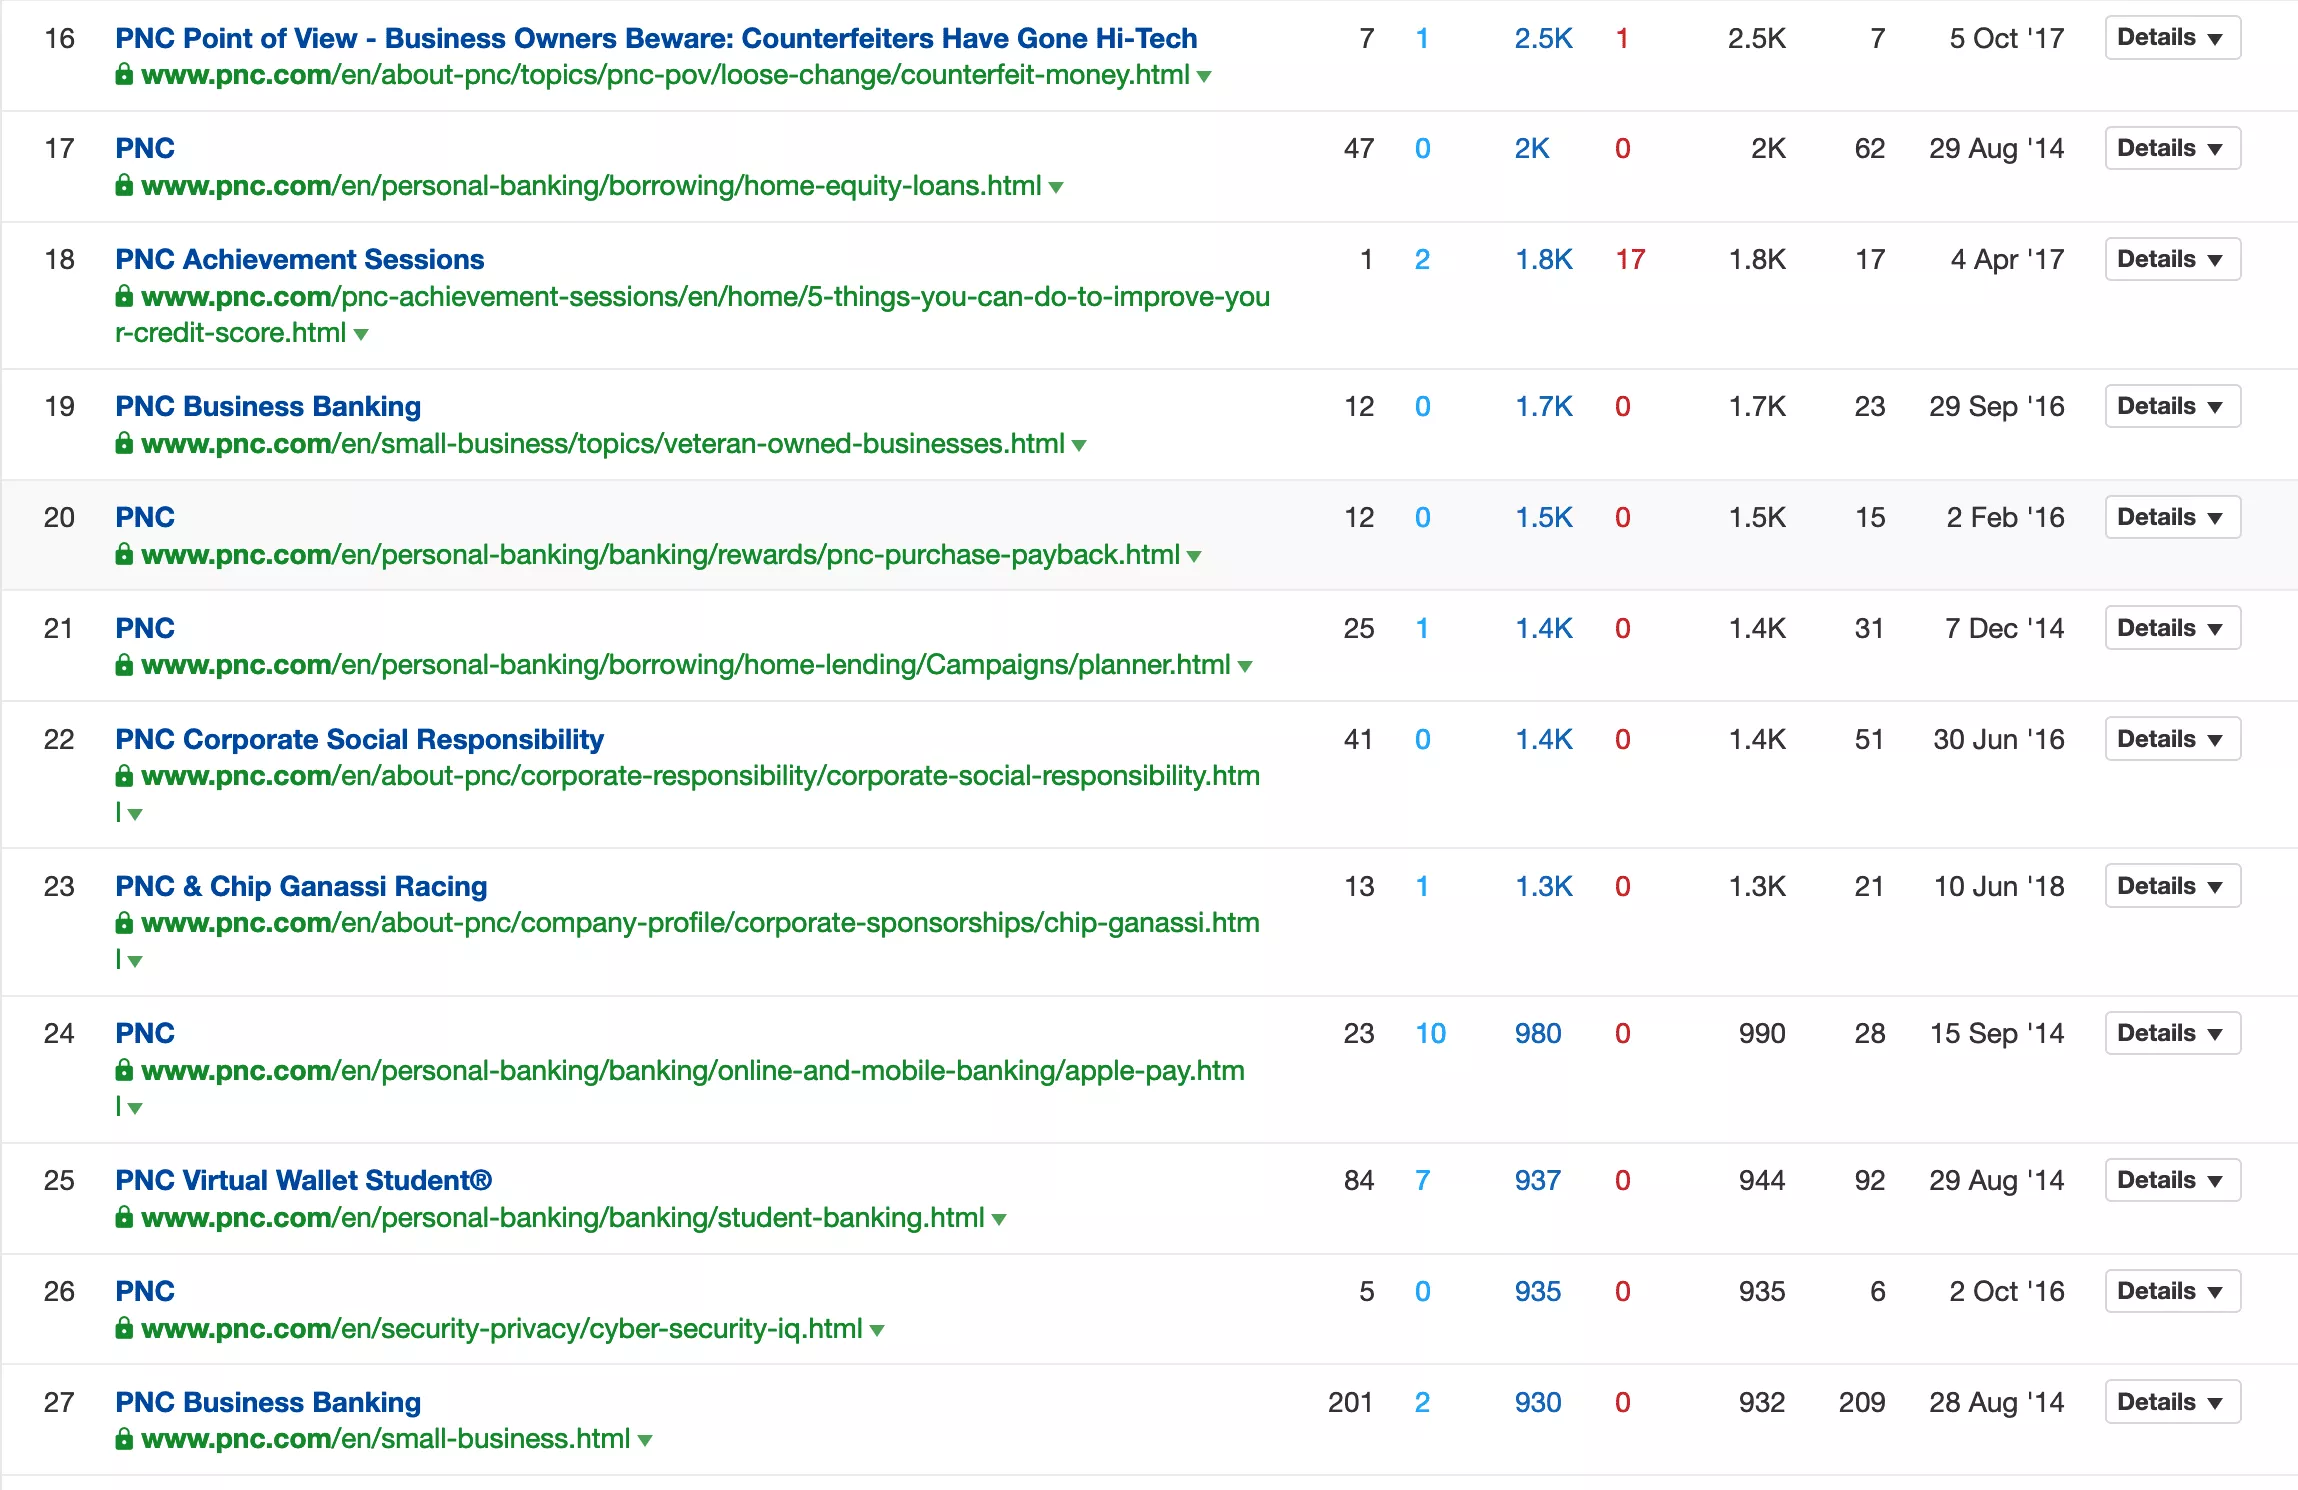
Task: Click the blue 10 value in the apple-pay row
Action: (x=1429, y=1033)
